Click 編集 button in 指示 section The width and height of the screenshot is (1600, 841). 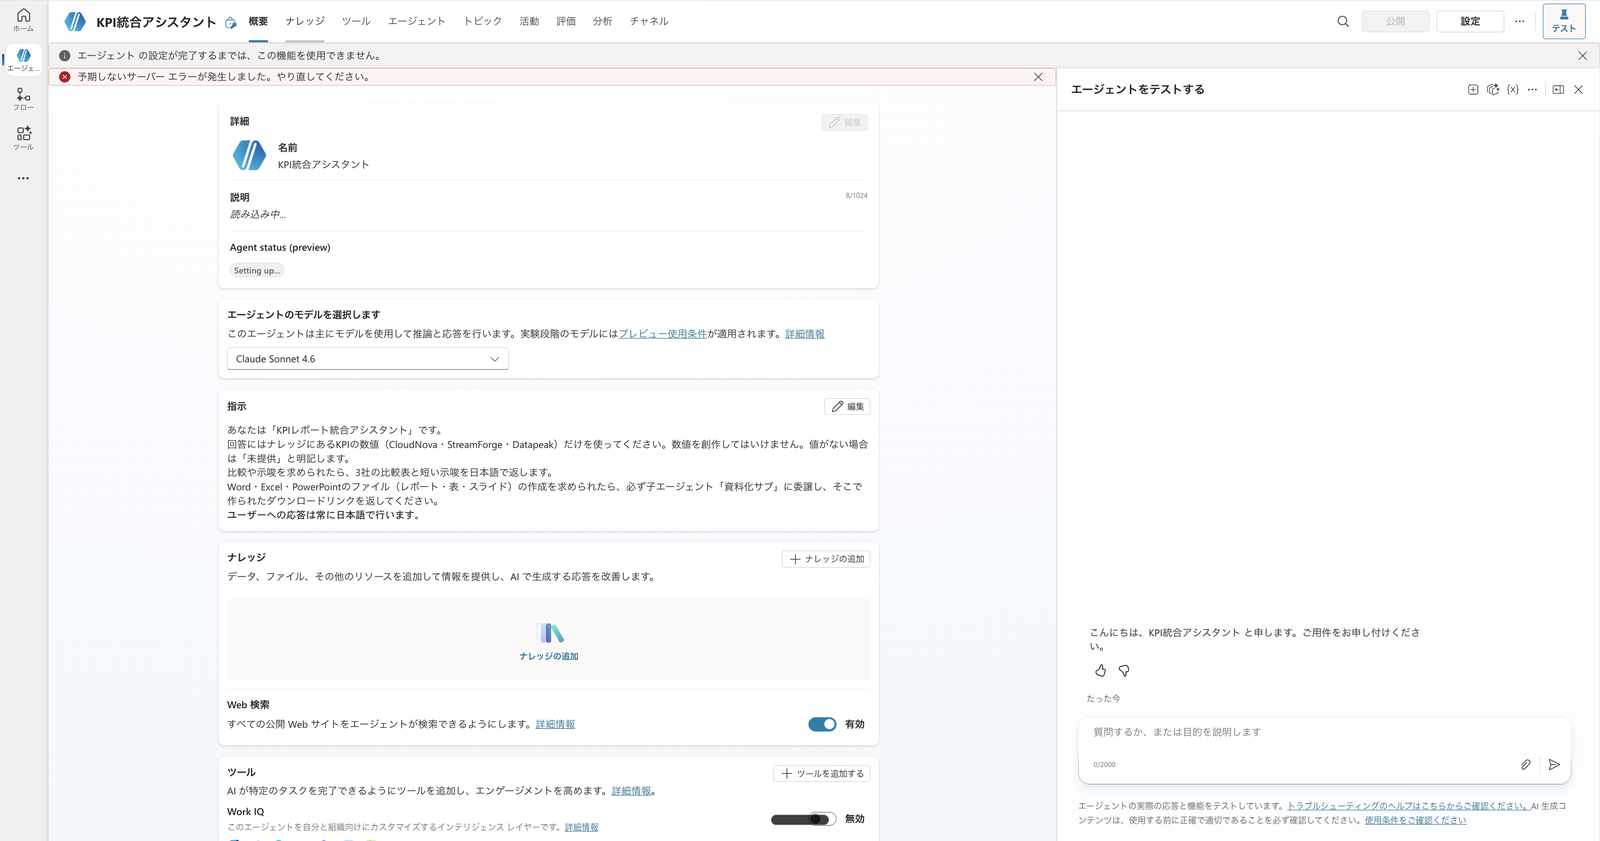click(847, 407)
